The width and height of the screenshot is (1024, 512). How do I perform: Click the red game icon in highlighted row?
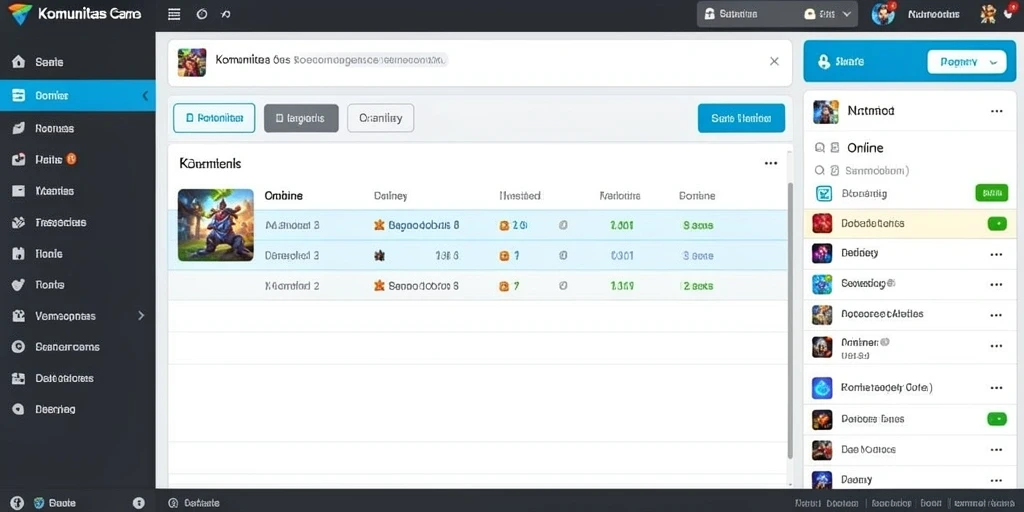(822, 223)
